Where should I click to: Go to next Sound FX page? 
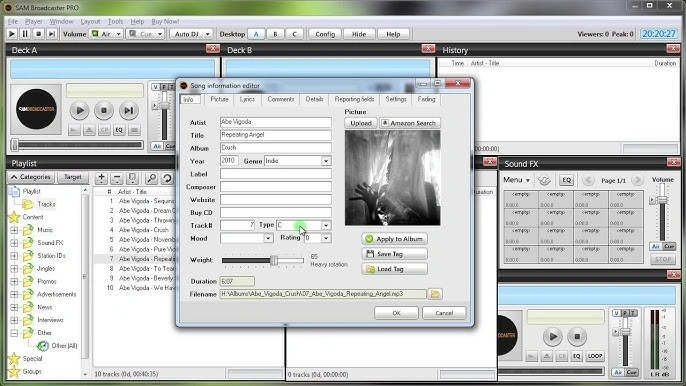[637, 180]
